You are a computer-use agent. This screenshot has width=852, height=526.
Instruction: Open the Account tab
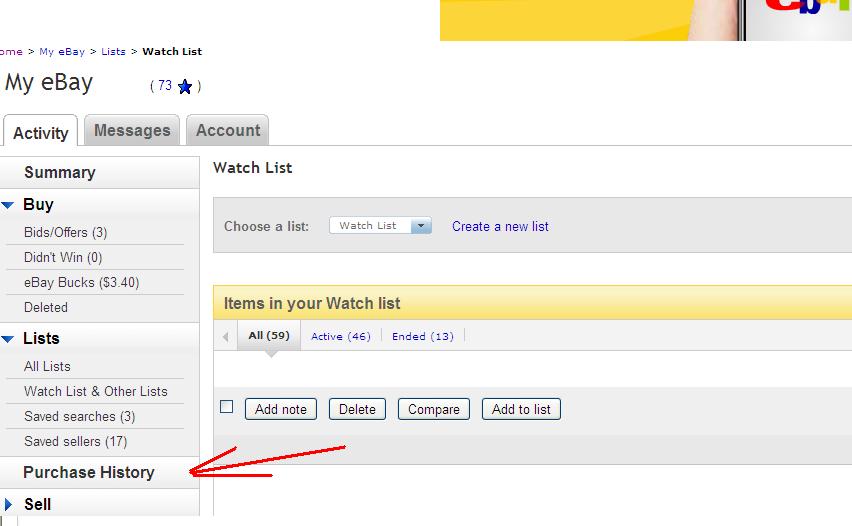click(228, 130)
